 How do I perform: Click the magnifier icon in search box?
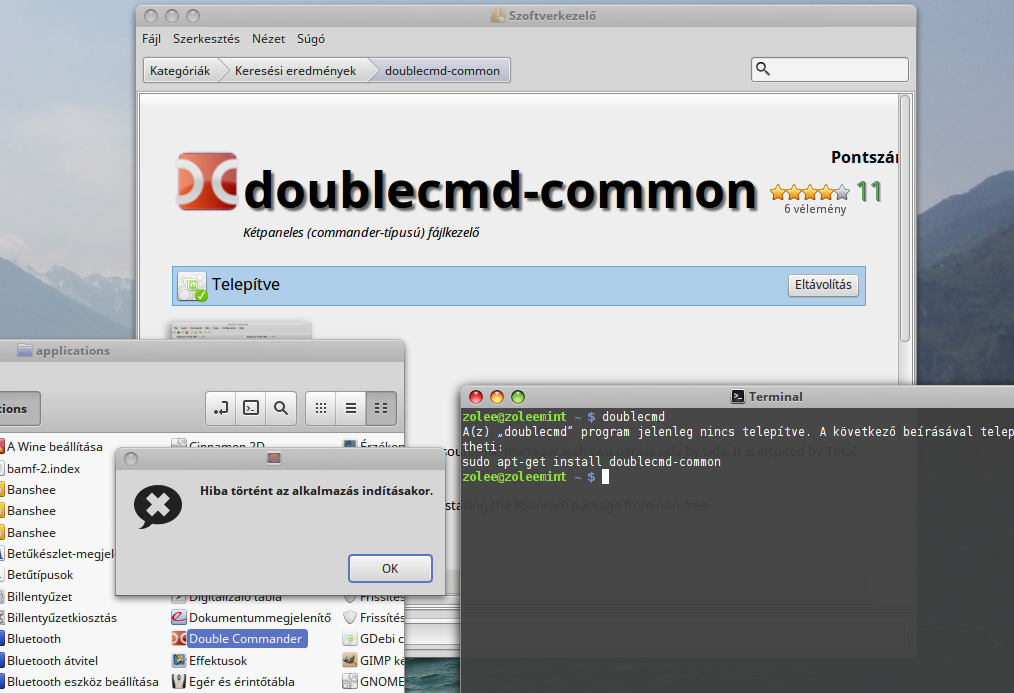pyautogui.click(x=763, y=69)
